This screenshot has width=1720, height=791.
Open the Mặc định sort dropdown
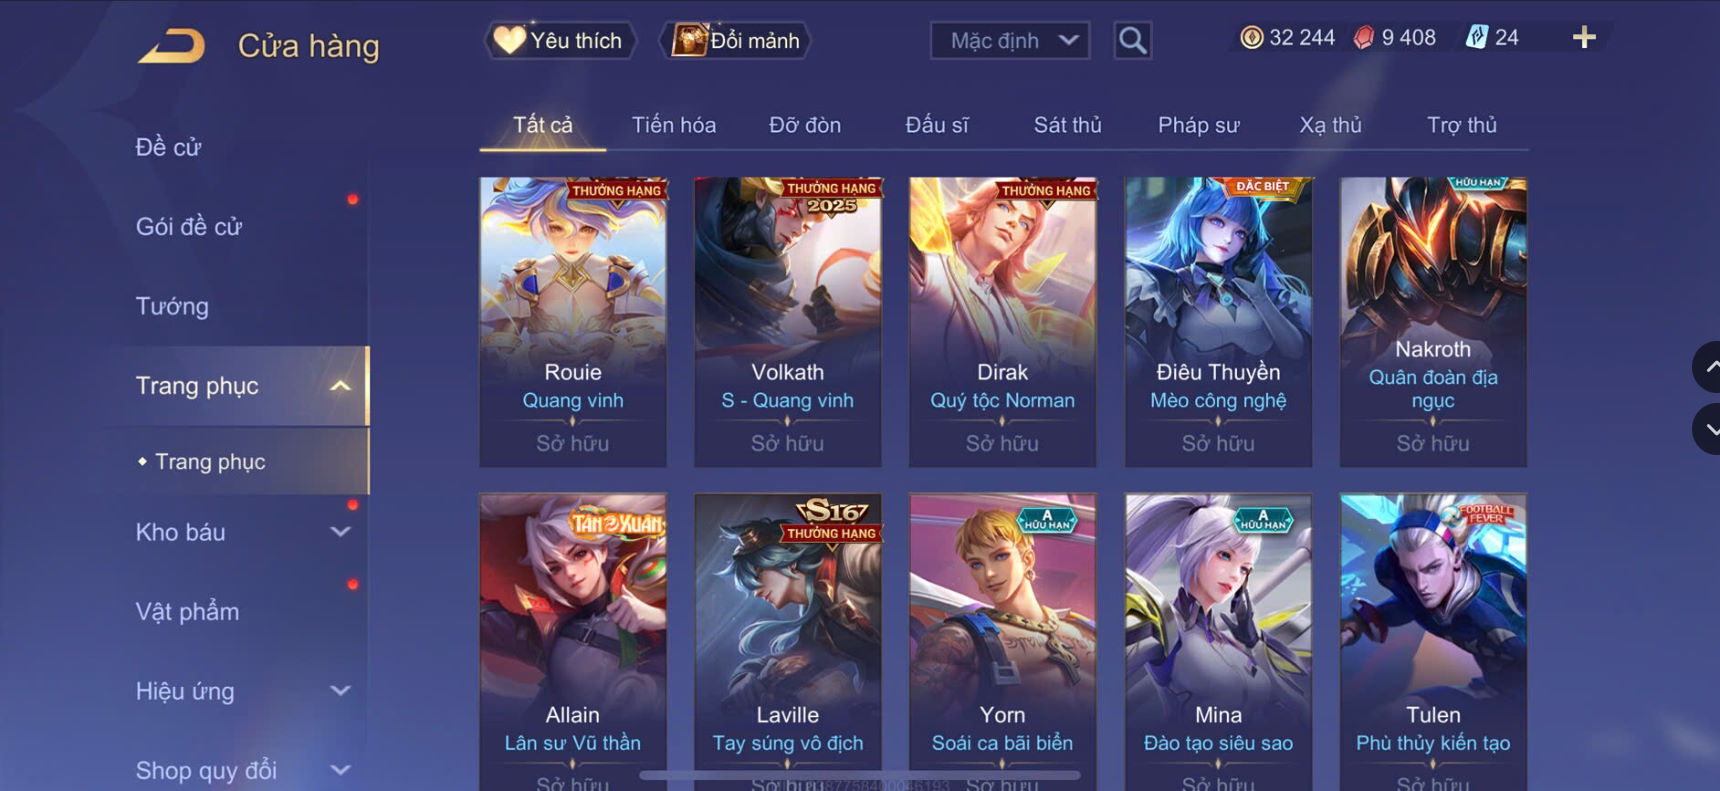[1010, 41]
